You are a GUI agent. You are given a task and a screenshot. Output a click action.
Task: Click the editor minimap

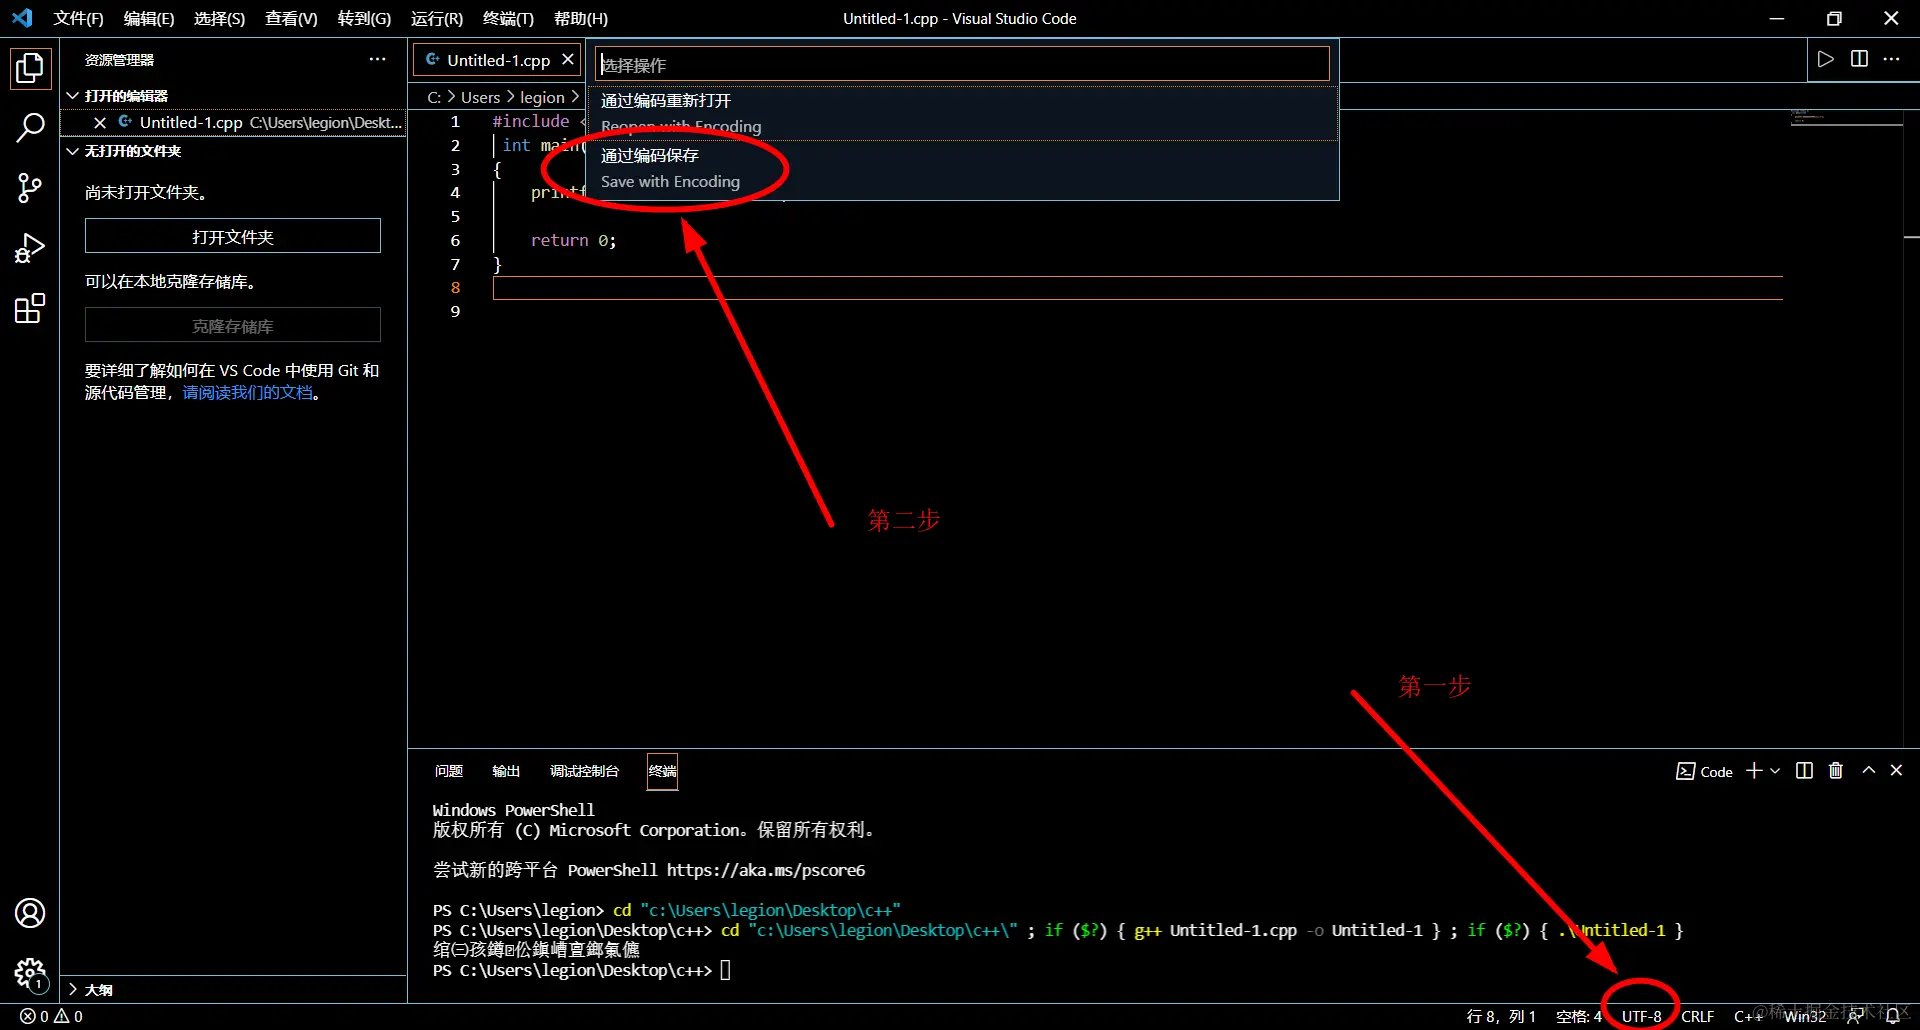click(x=1845, y=119)
